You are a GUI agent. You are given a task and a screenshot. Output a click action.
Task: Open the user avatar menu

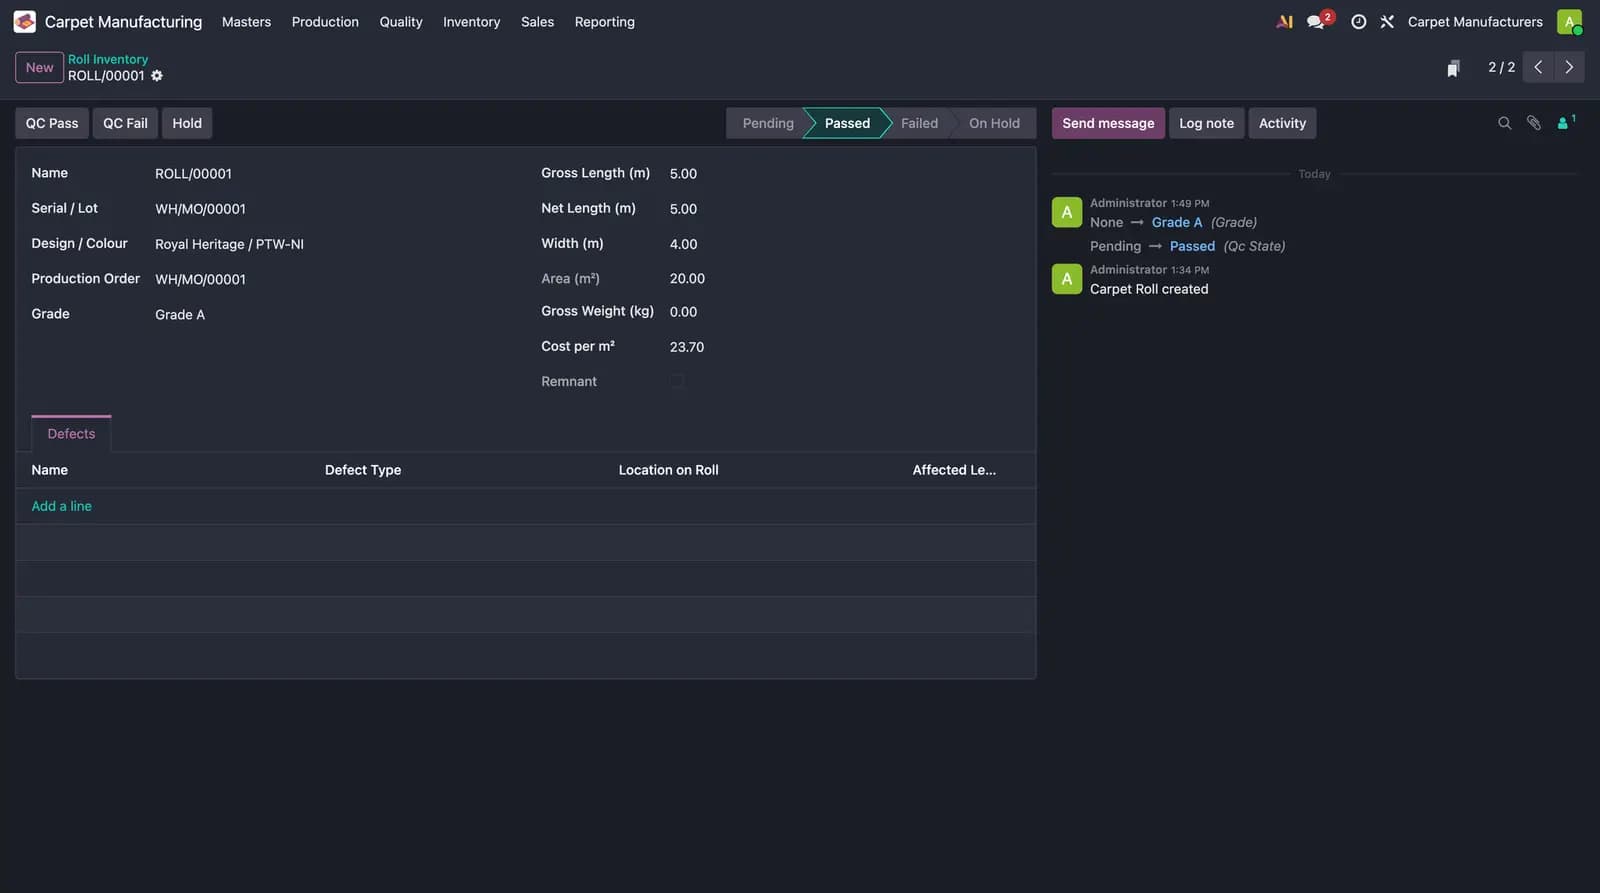pyautogui.click(x=1569, y=22)
